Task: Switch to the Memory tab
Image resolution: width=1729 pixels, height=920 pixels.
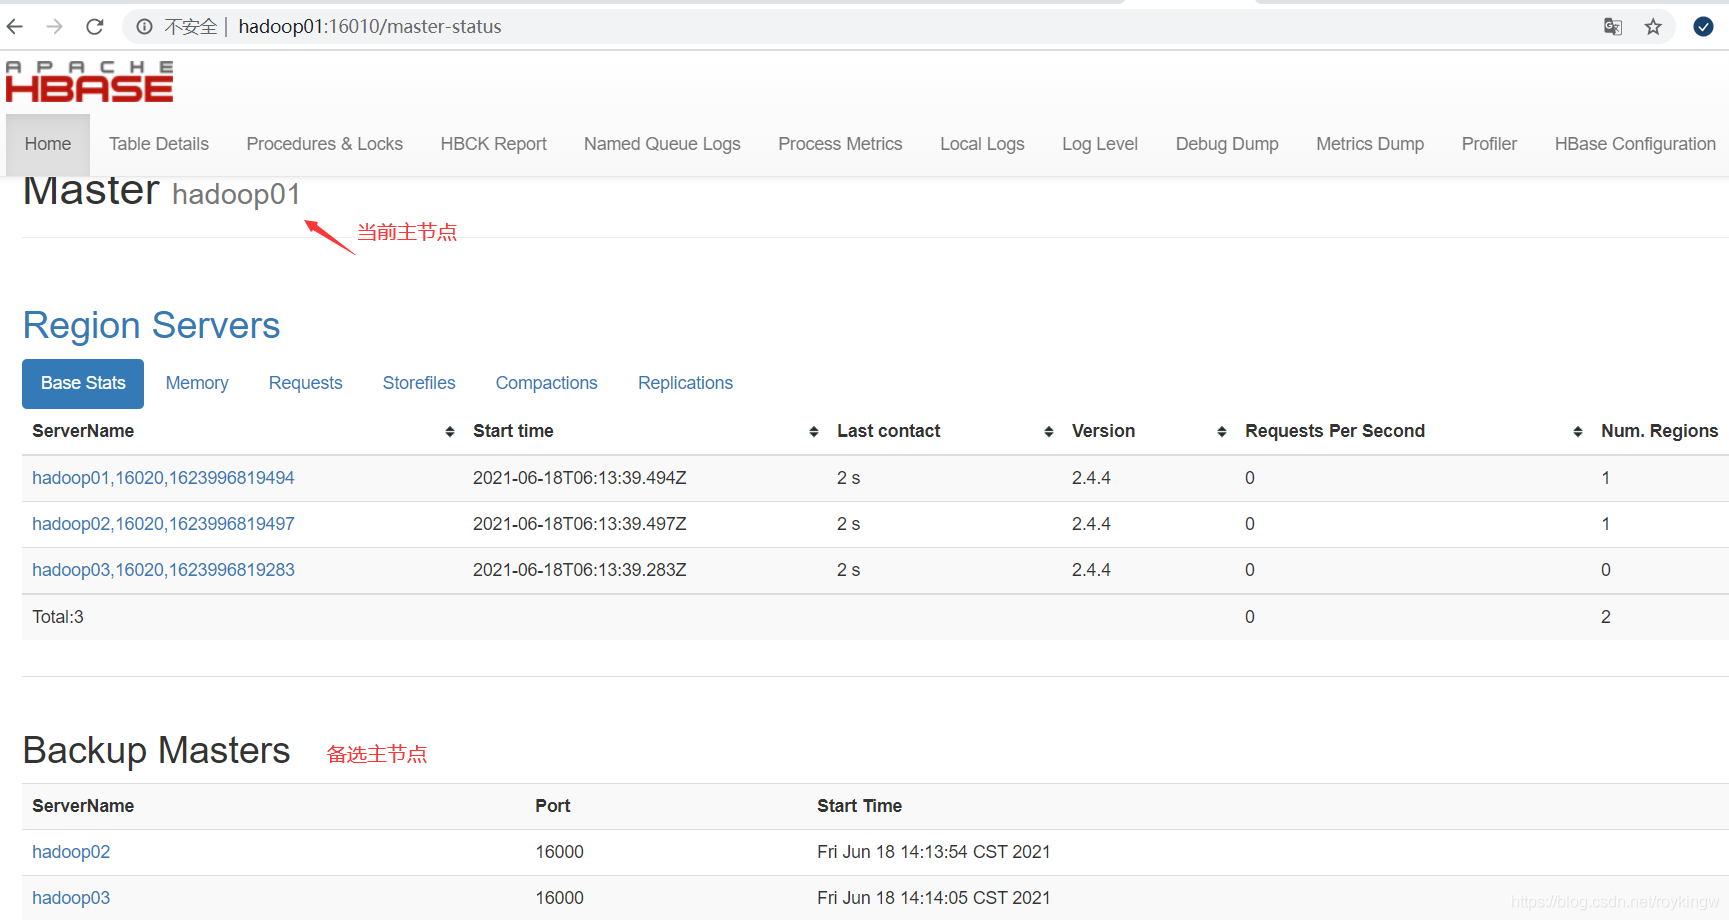Action: point(197,383)
